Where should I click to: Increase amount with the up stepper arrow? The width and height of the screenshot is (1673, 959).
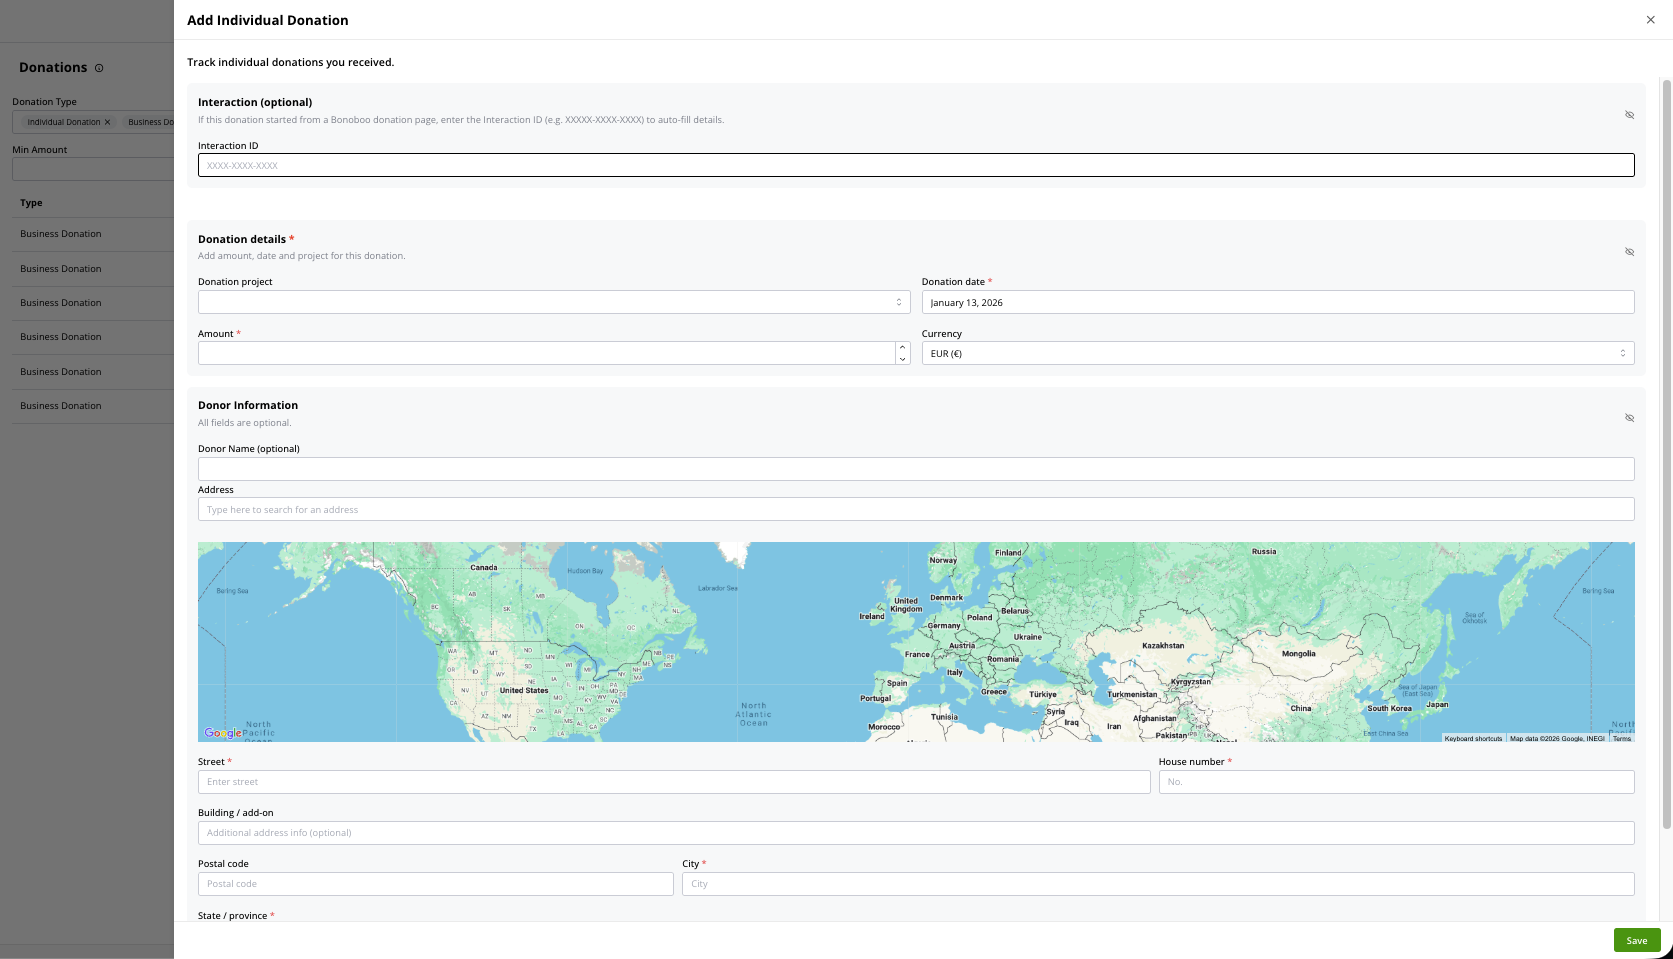pos(902,348)
